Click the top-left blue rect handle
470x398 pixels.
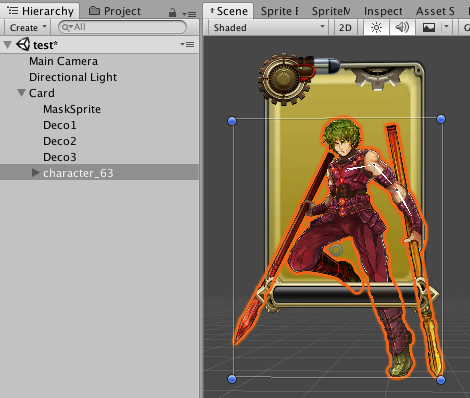(x=232, y=121)
